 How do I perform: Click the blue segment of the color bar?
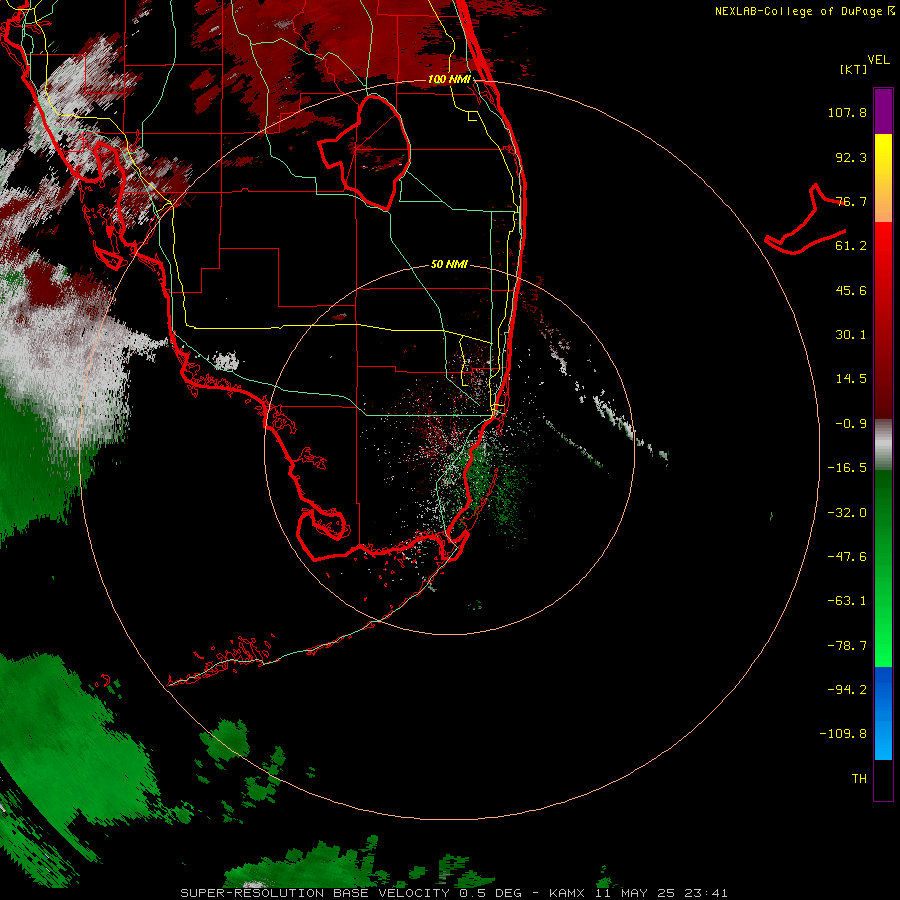[x=883, y=713]
